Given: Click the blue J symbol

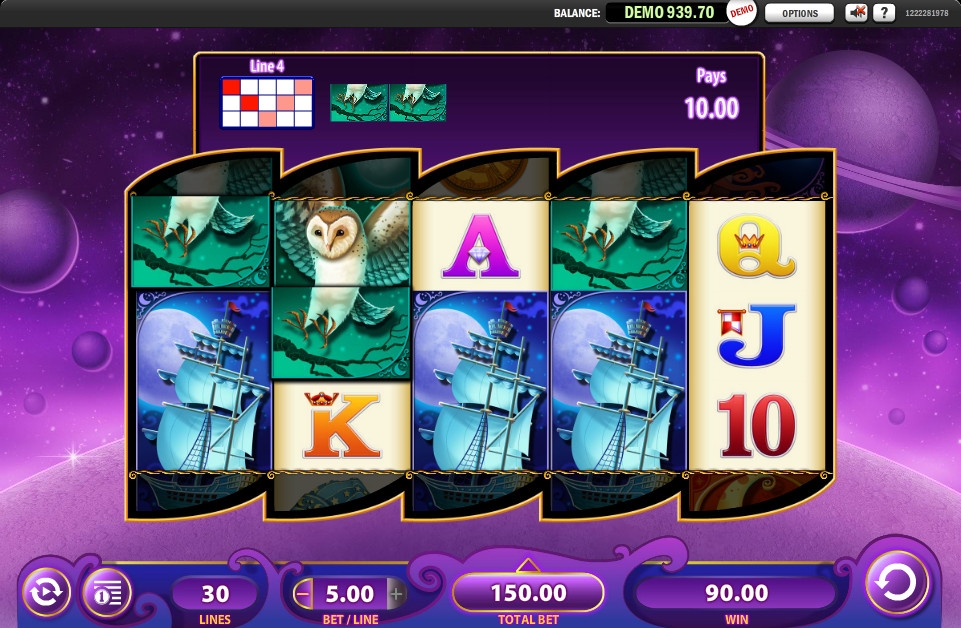Looking at the screenshot, I should (x=756, y=335).
